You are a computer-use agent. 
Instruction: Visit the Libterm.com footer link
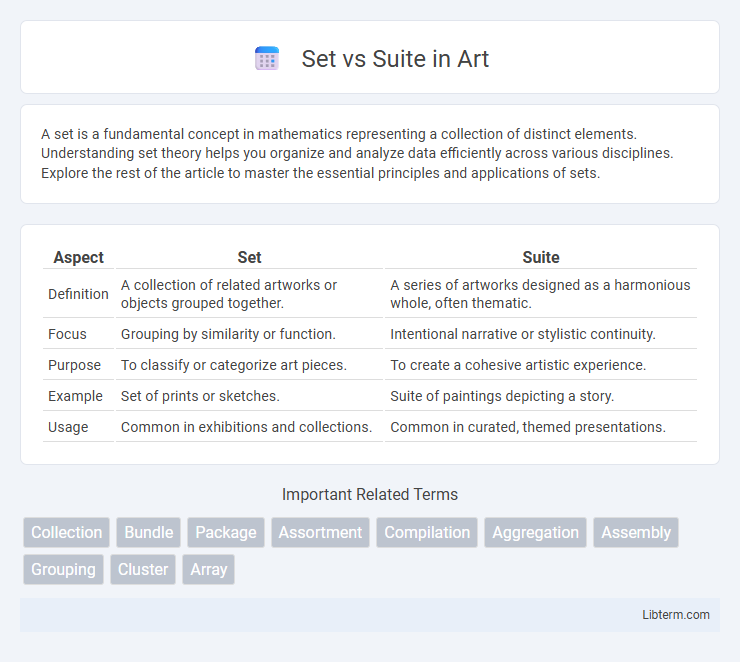[x=676, y=614]
